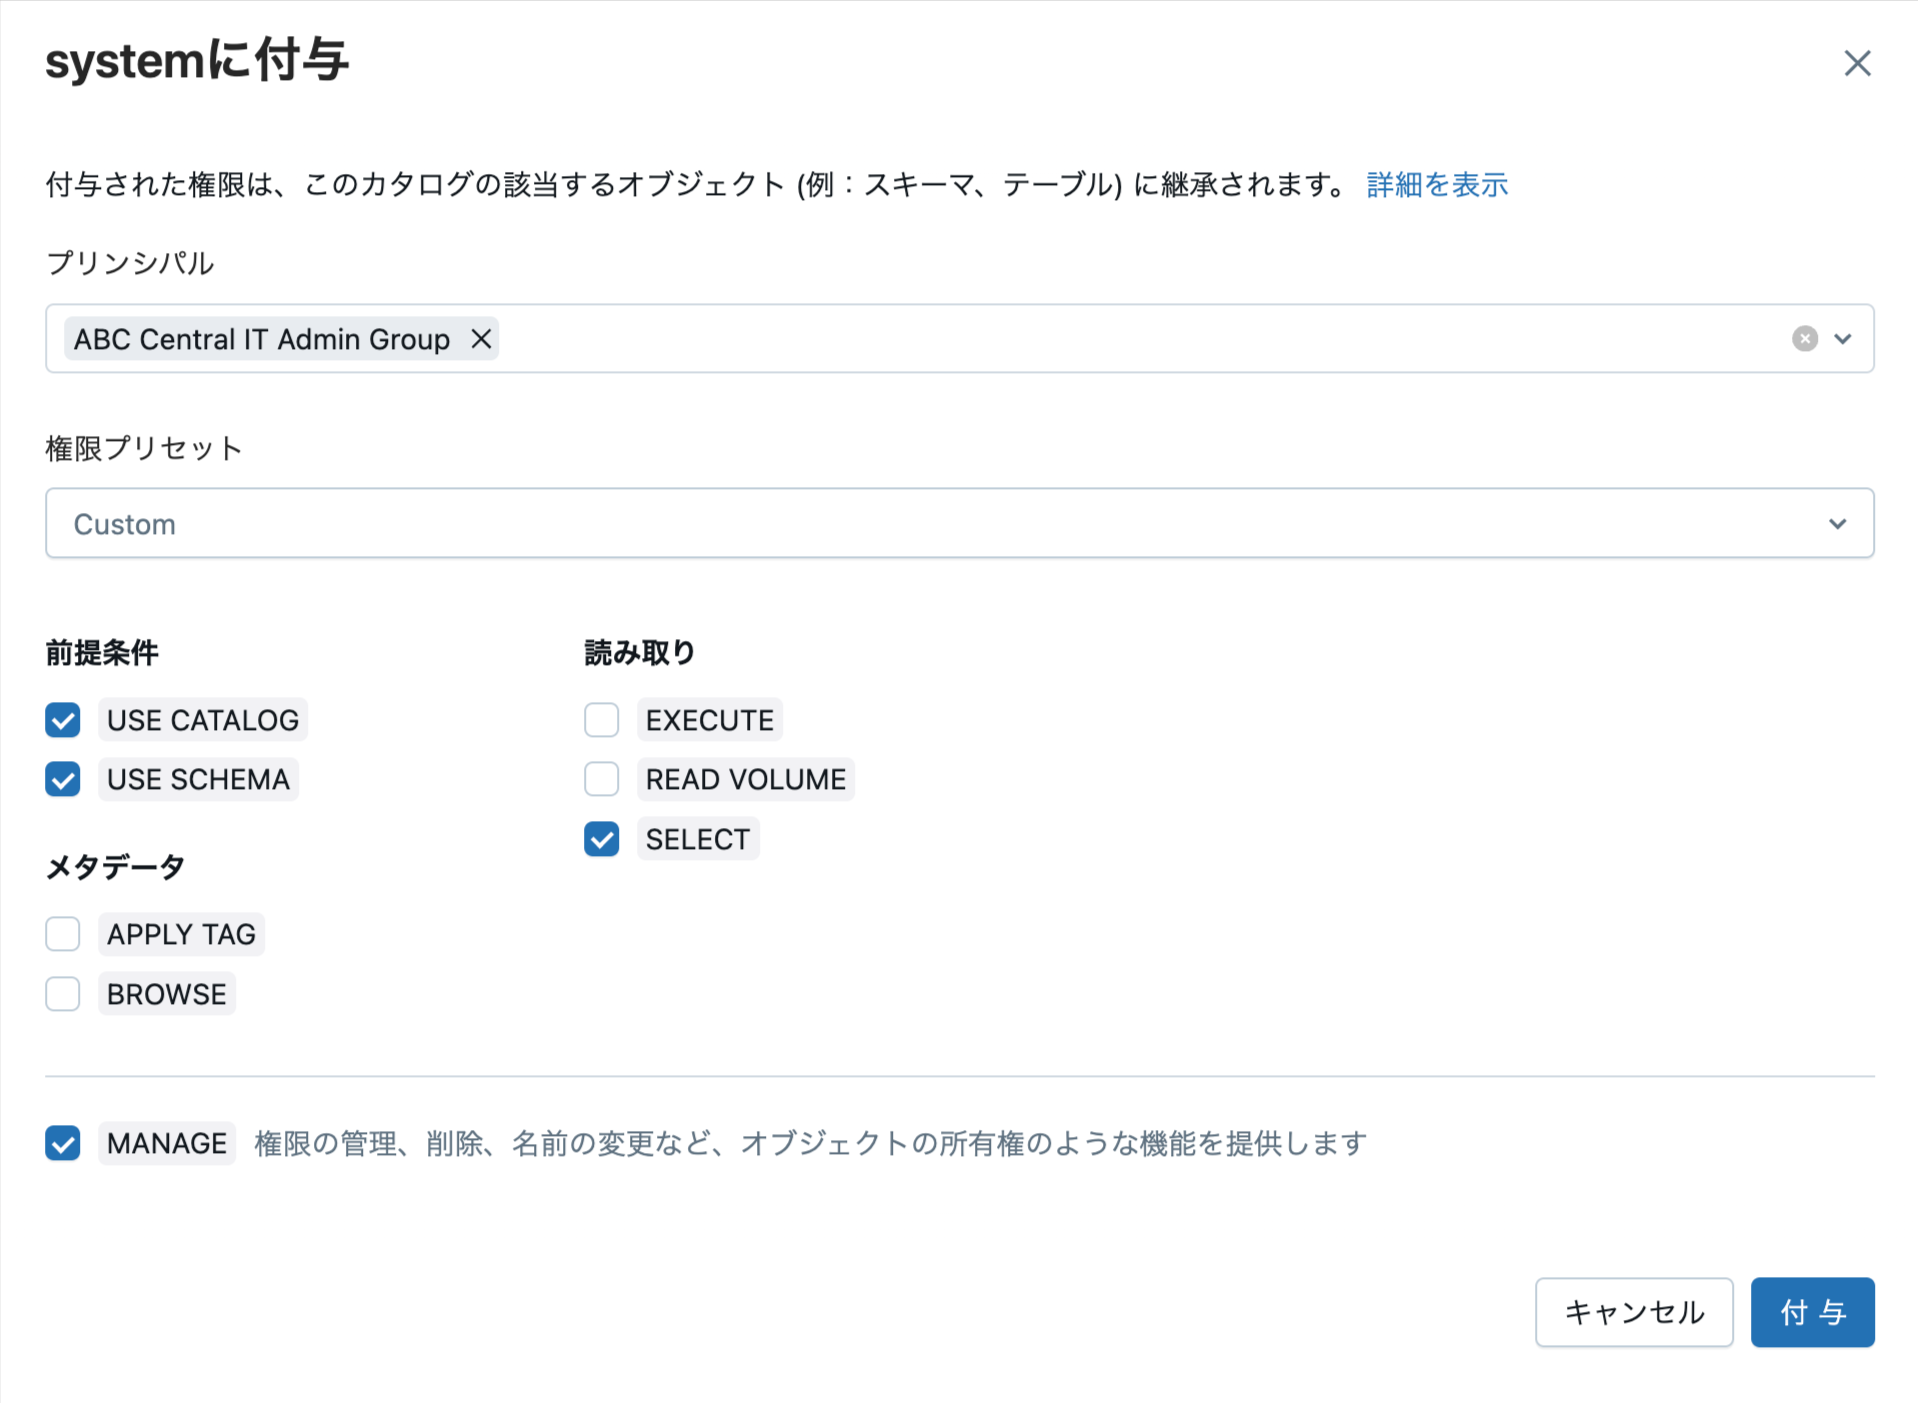Screen dimensions: 1918x1403
Task: Remove the ABC Central IT Admin Group chip
Action: coord(481,339)
